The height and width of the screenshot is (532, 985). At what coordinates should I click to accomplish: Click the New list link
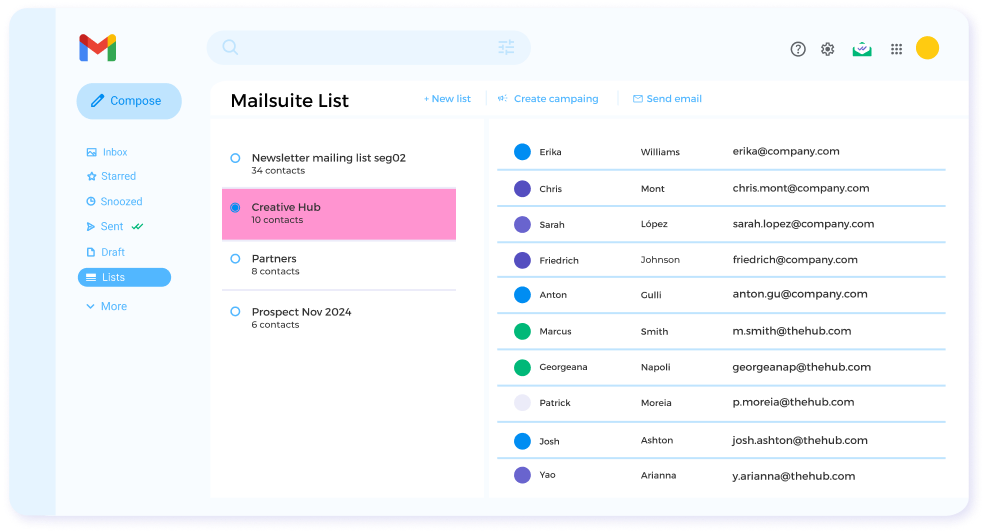point(447,99)
